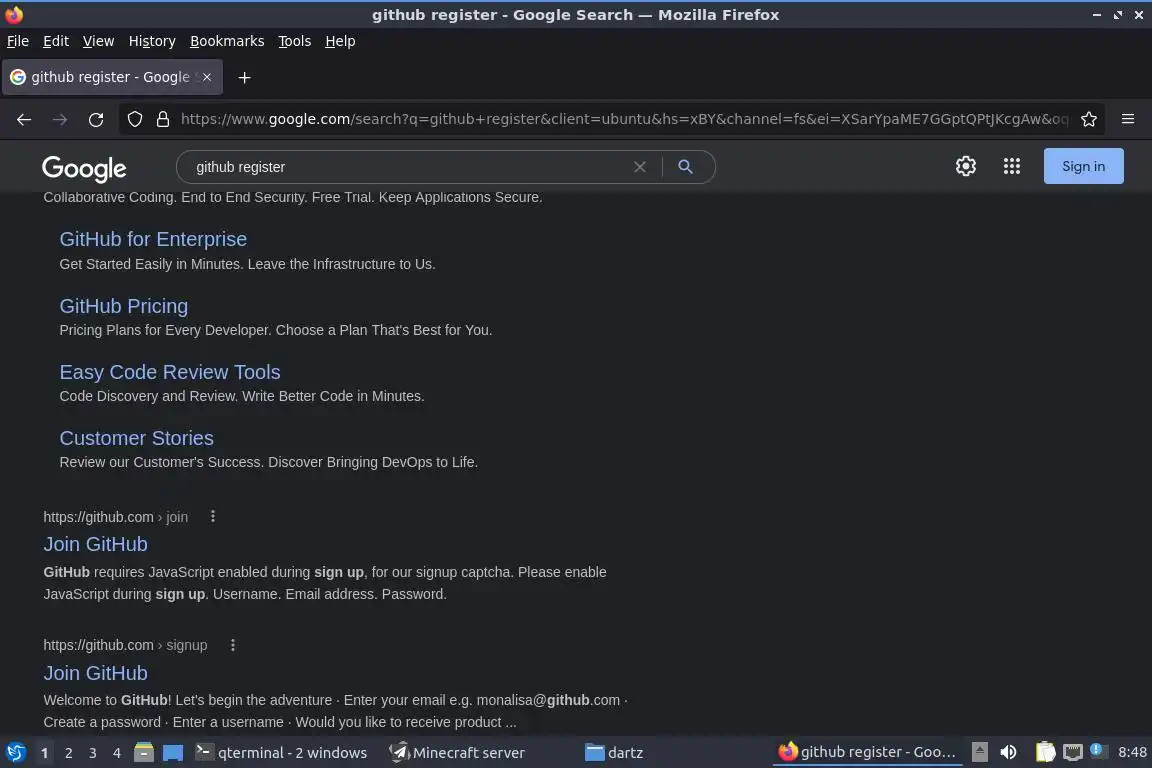Open options menu for github.com signup result
Image resolution: width=1152 pixels, height=768 pixels.
(233, 645)
